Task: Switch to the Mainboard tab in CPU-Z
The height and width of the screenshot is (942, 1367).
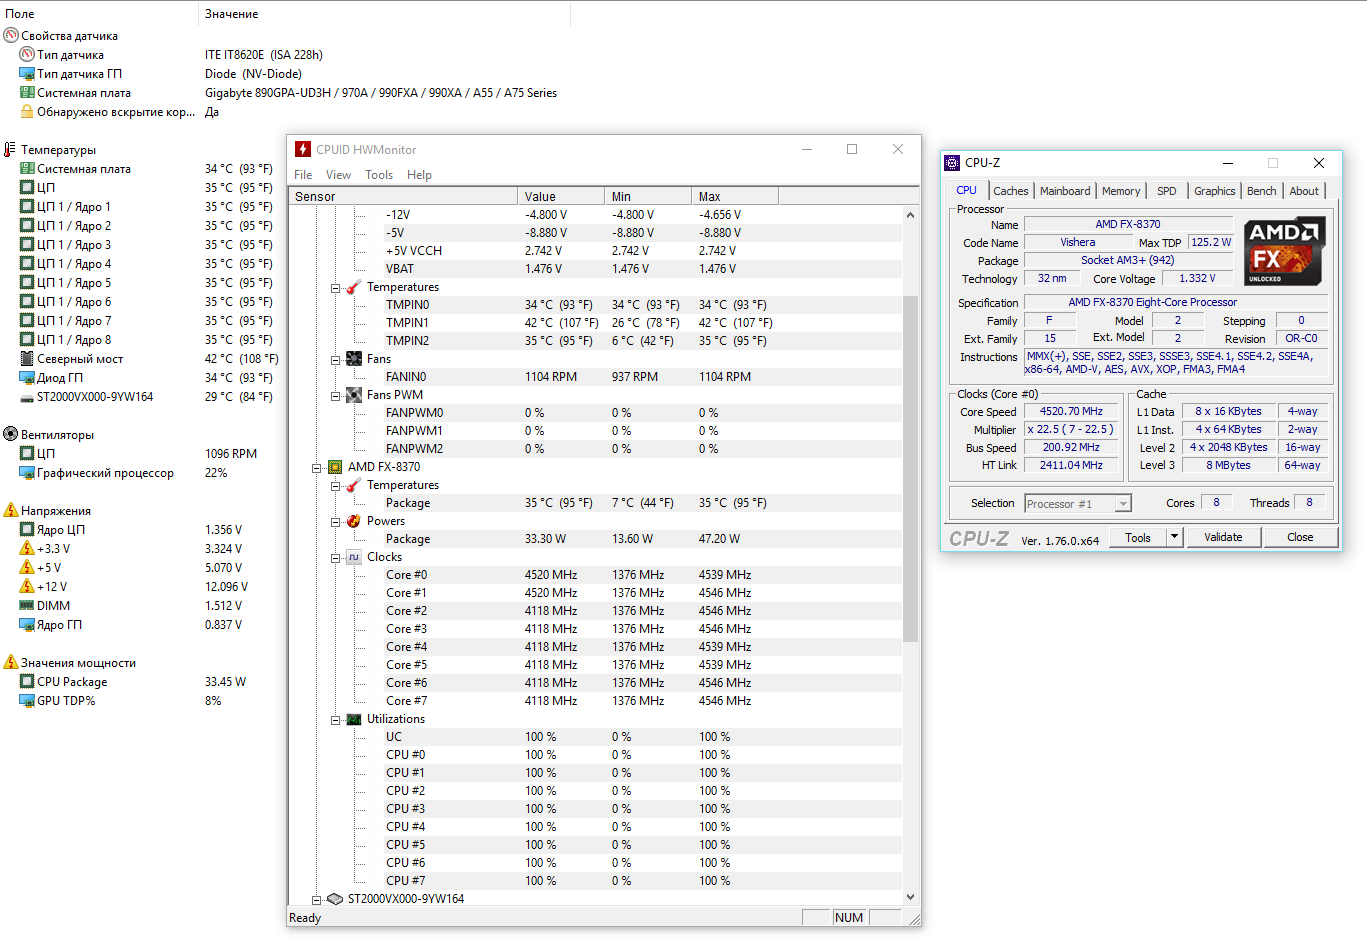Action: [1065, 191]
